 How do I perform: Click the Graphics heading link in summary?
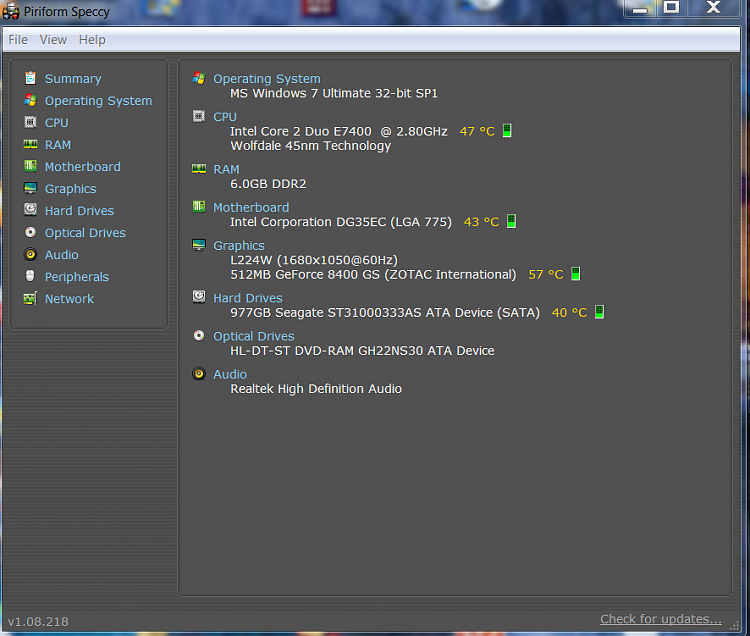coord(239,245)
